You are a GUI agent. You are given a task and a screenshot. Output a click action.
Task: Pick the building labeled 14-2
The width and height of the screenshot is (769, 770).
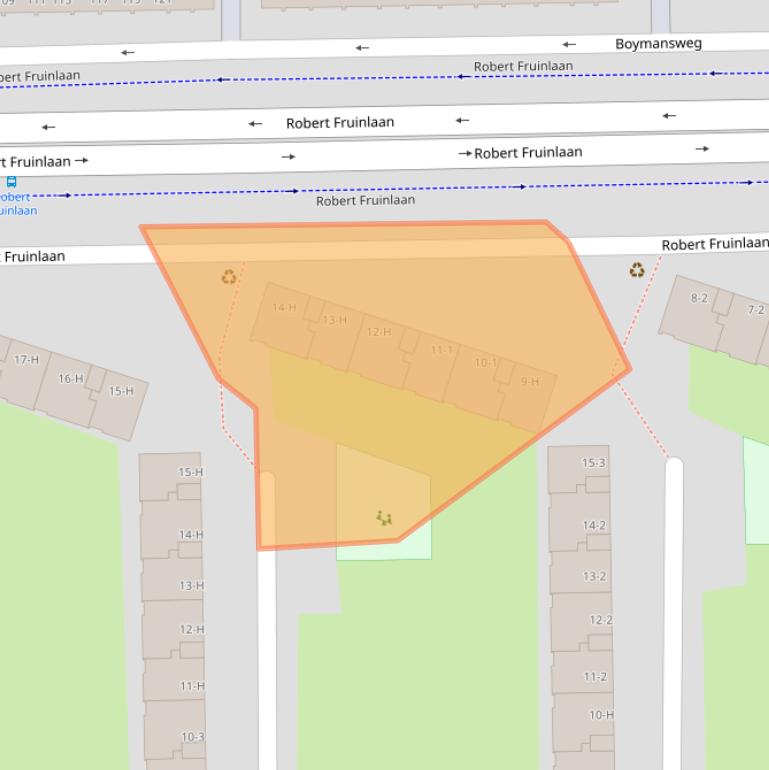(x=593, y=525)
